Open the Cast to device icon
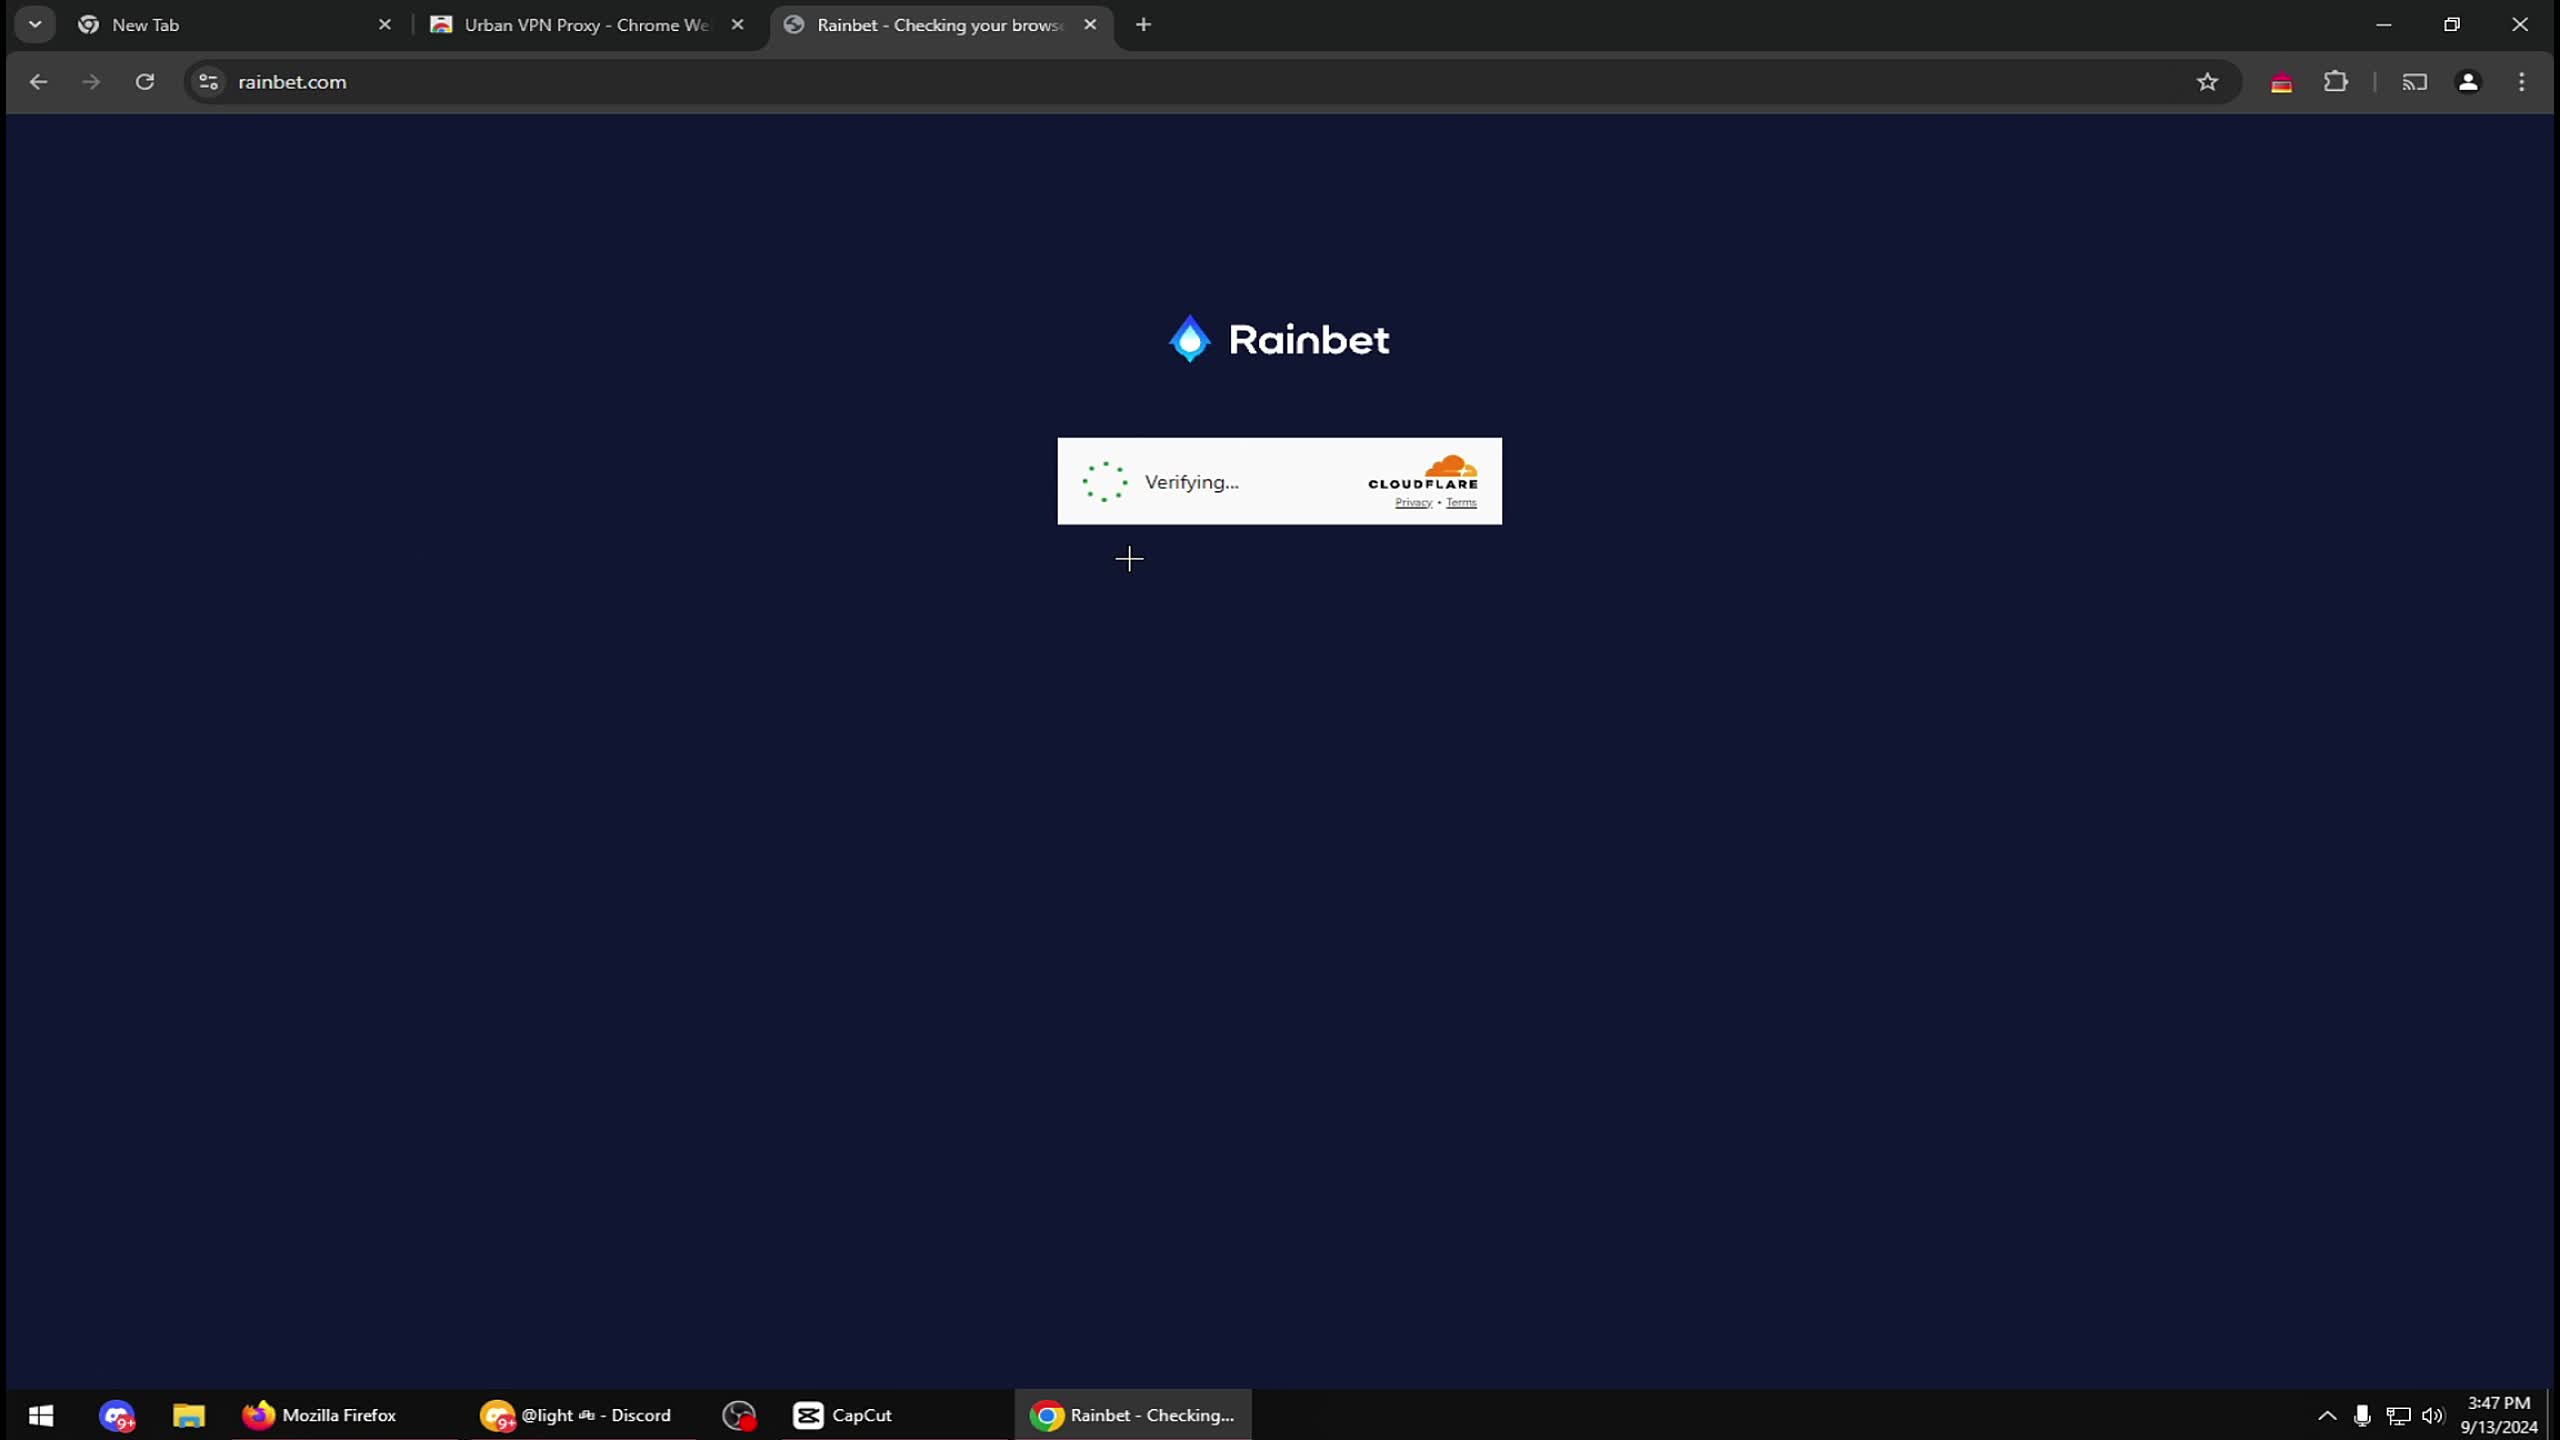This screenshot has height=1440, width=2560. (2414, 82)
